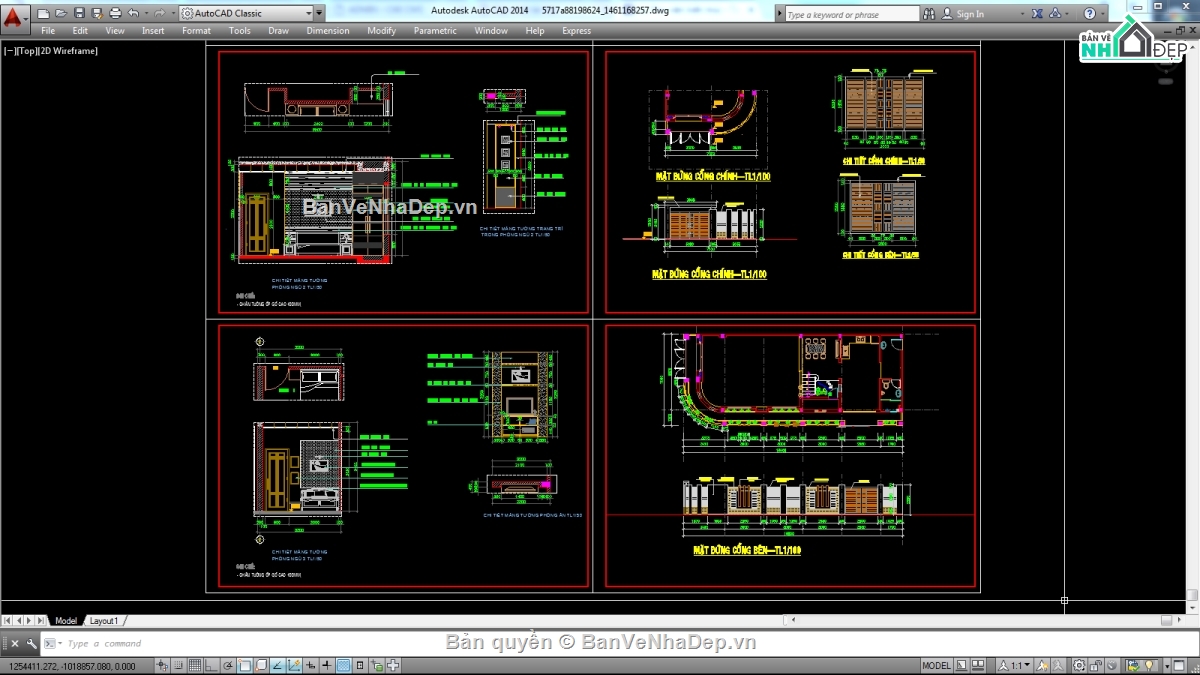Undo the last action via the Undo arrow
This screenshot has width=1200, height=675.
coord(133,14)
